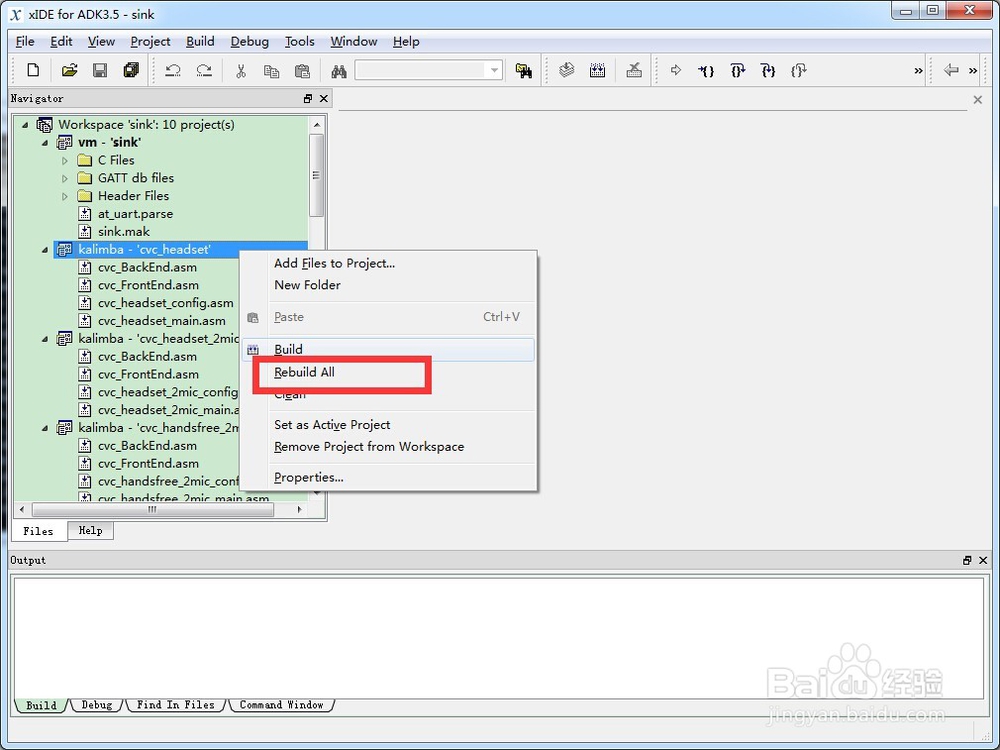Click the Copy toolbar icon
This screenshot has height=750, width=1000.
(x=272, y=70)
